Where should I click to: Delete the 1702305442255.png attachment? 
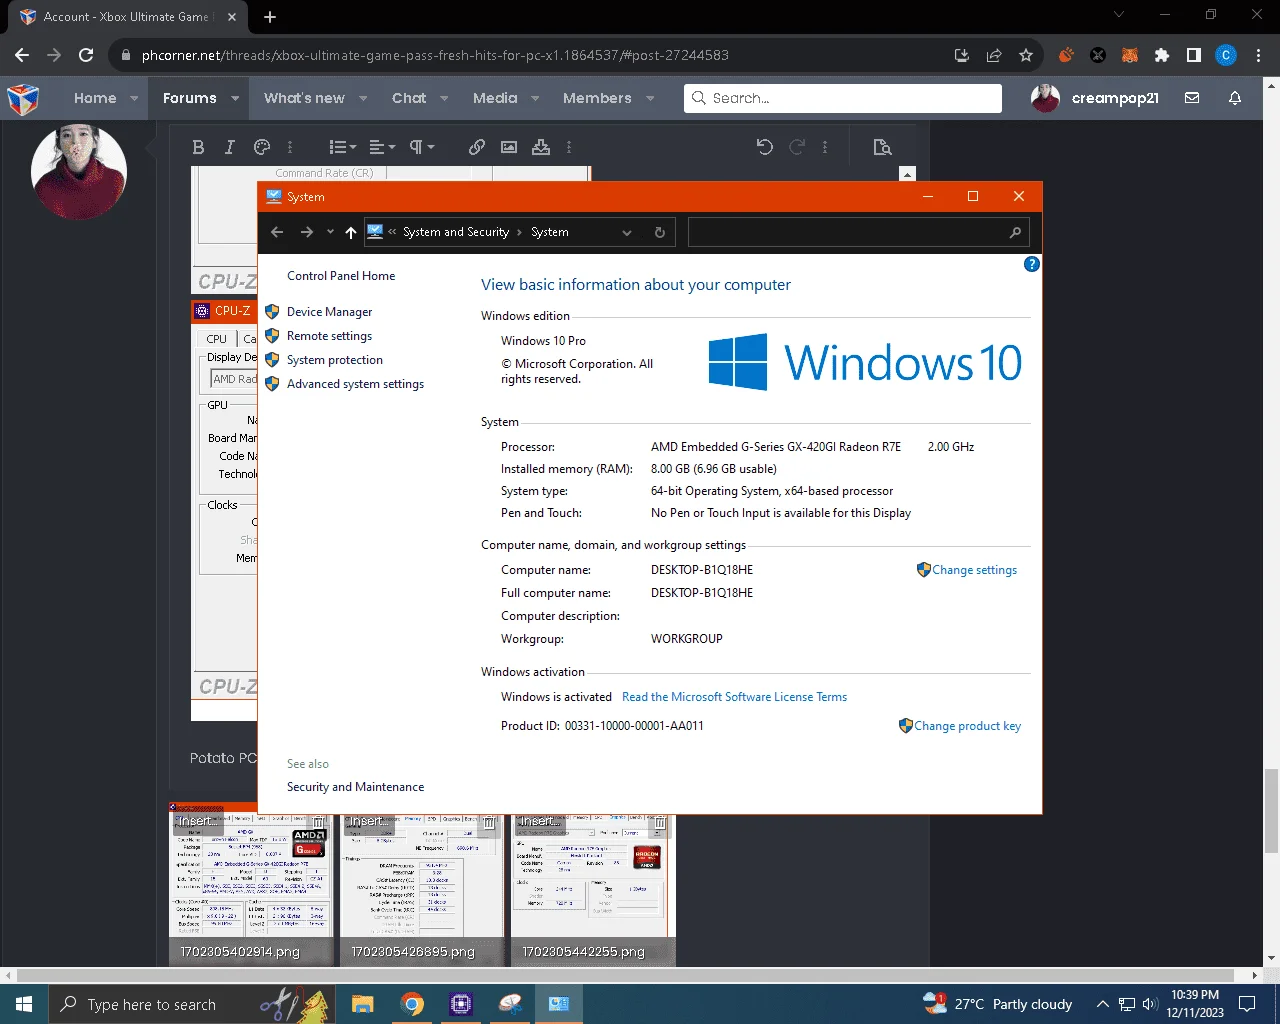pyautogui.click(x=660, y=823)
